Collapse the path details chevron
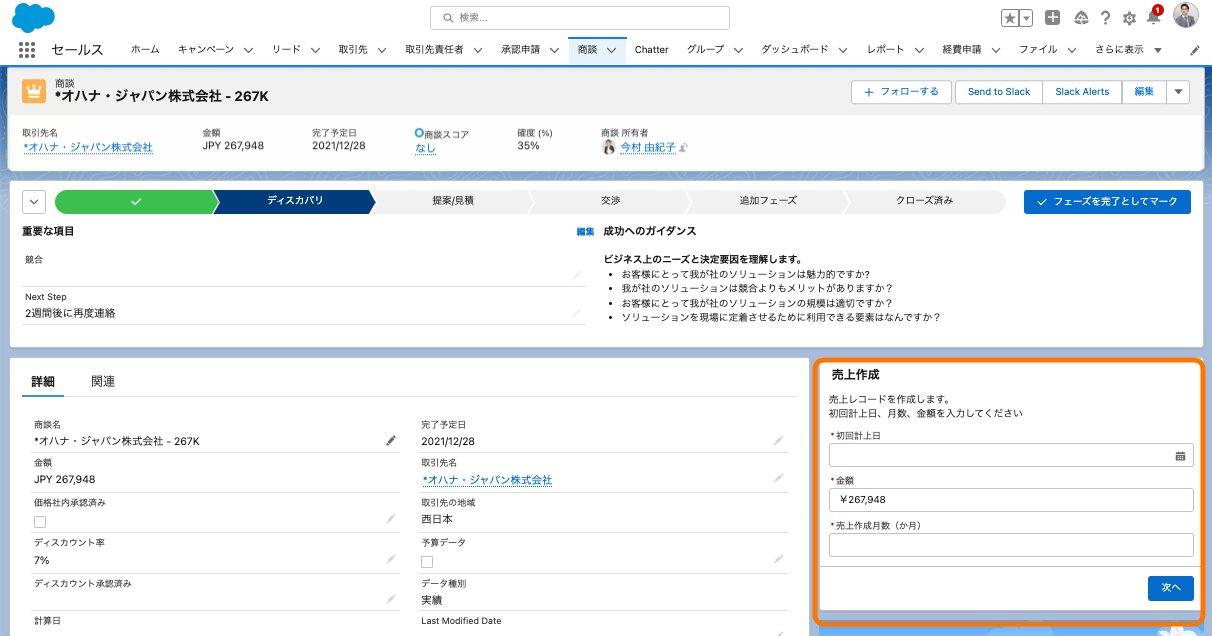The height and width of the screenshot is (636, 1212). [x=34, y=202]
